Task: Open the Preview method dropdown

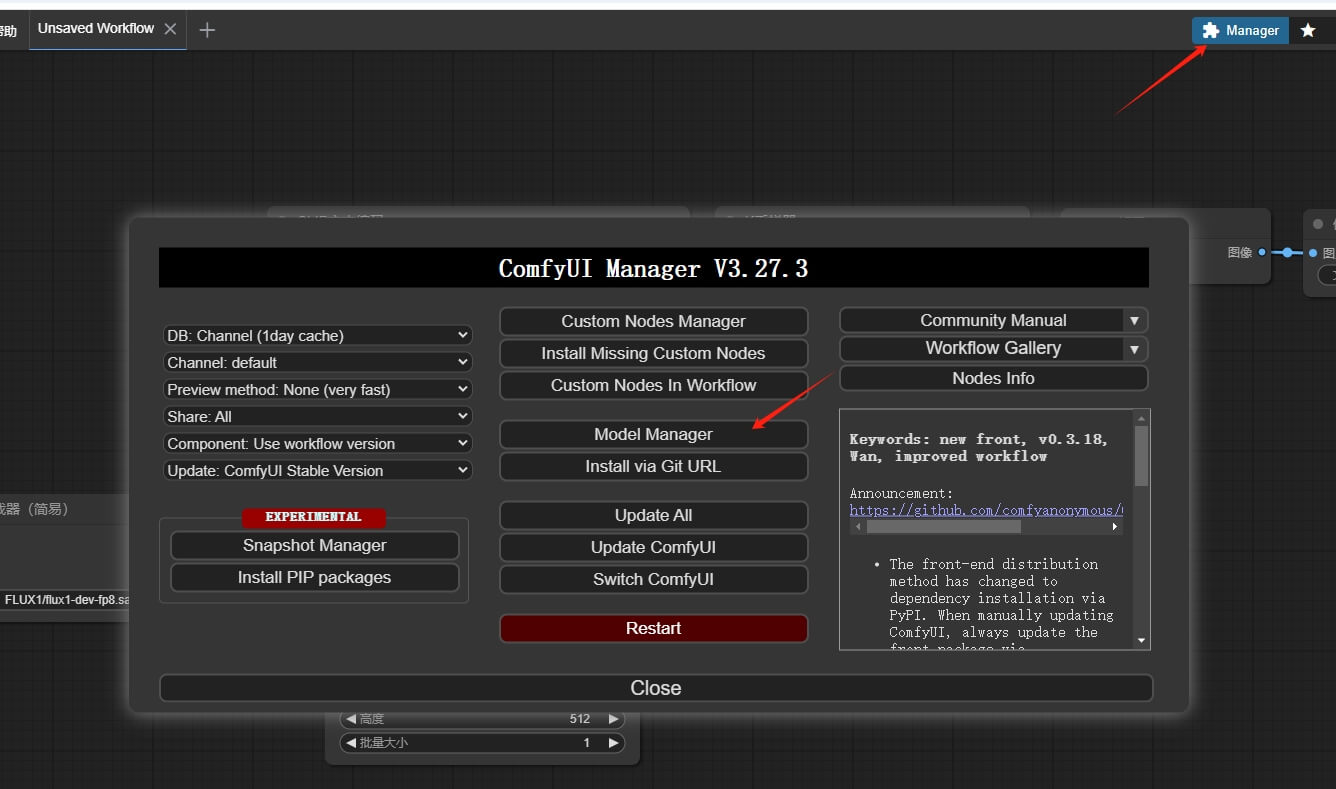Action: pyautogui.click(x=317, y=390)
